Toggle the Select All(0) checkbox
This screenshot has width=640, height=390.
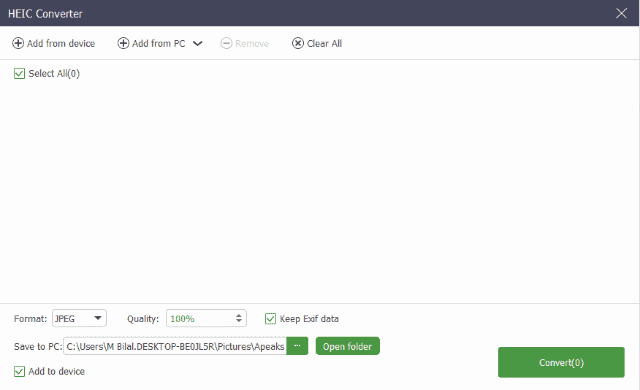click(19, 73)
